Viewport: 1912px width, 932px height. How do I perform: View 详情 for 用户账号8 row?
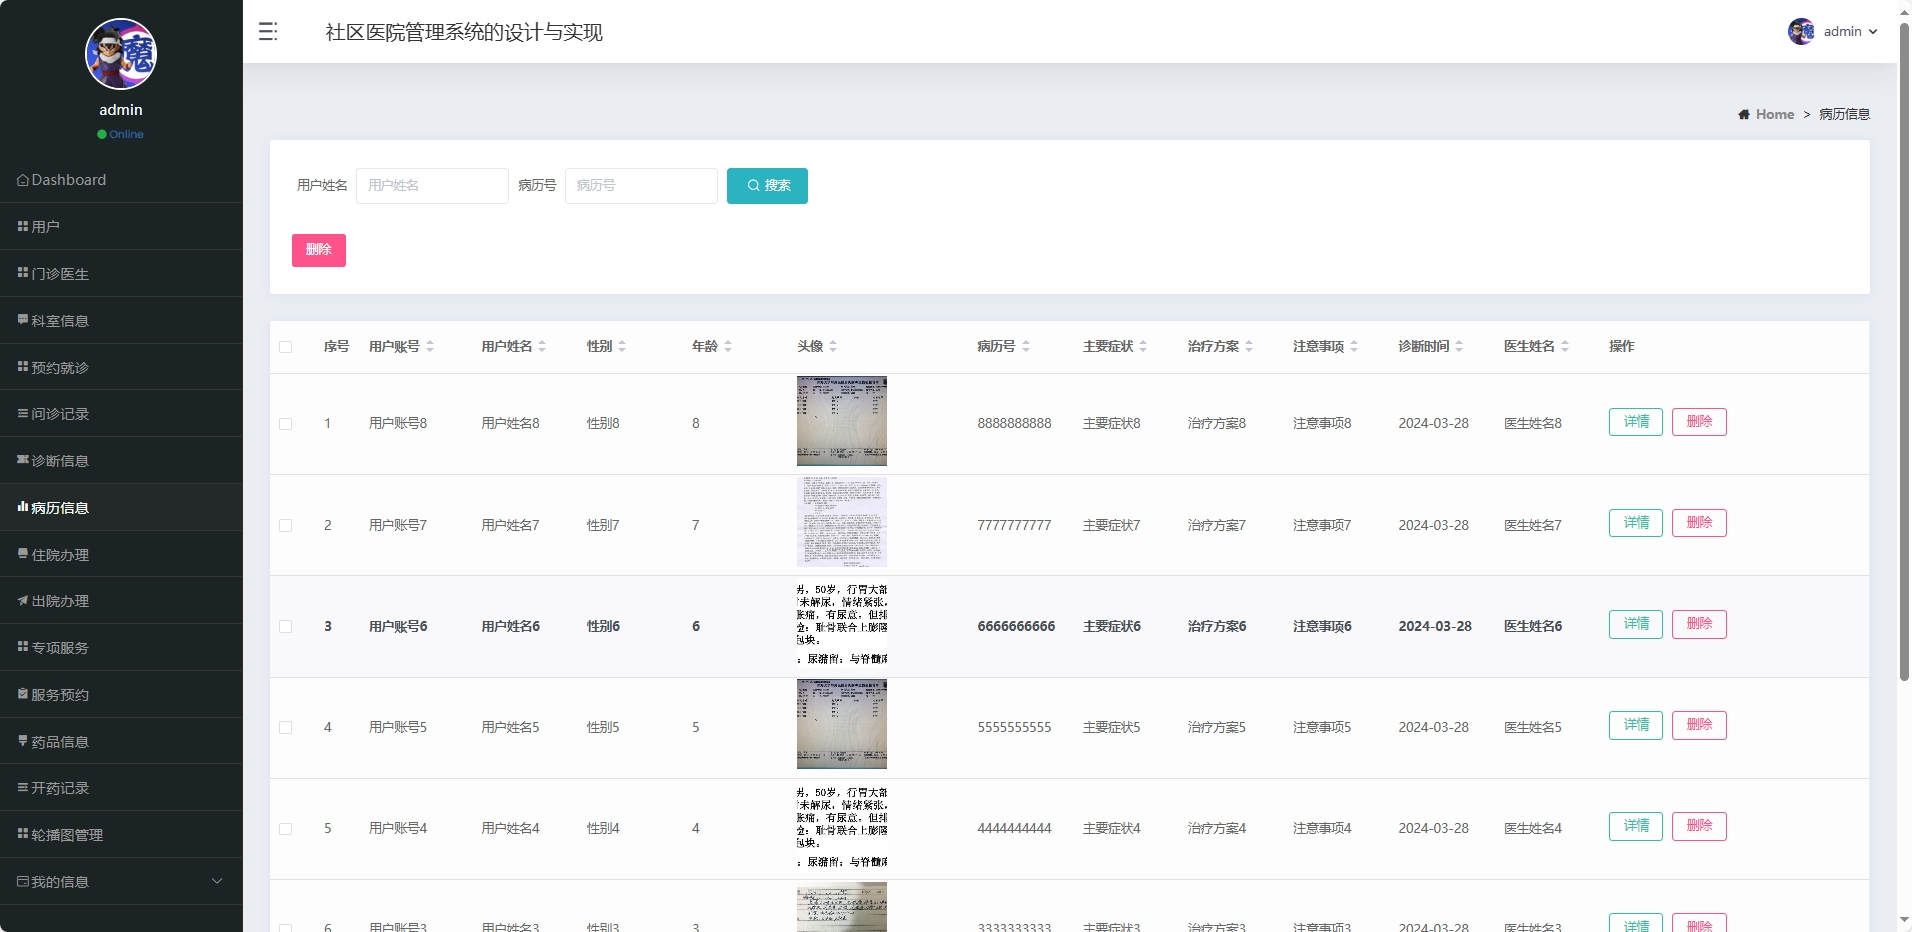pos(1636,422)
